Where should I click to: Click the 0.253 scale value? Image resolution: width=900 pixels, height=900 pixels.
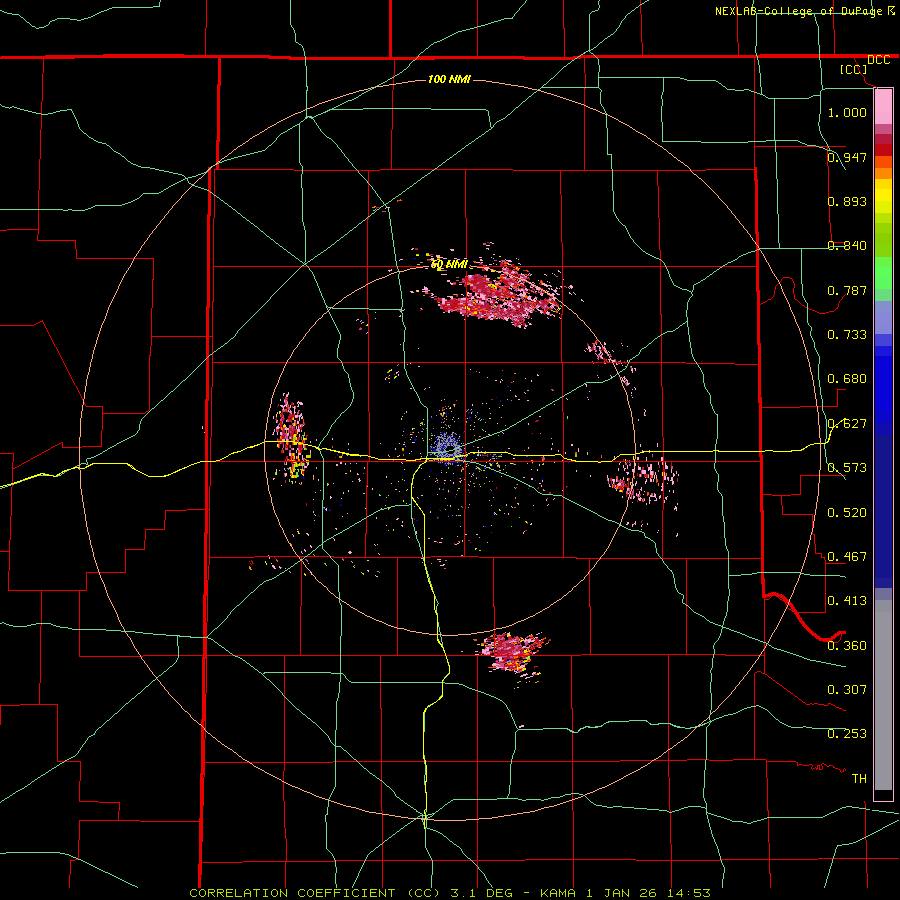click(x=847, y=734)
